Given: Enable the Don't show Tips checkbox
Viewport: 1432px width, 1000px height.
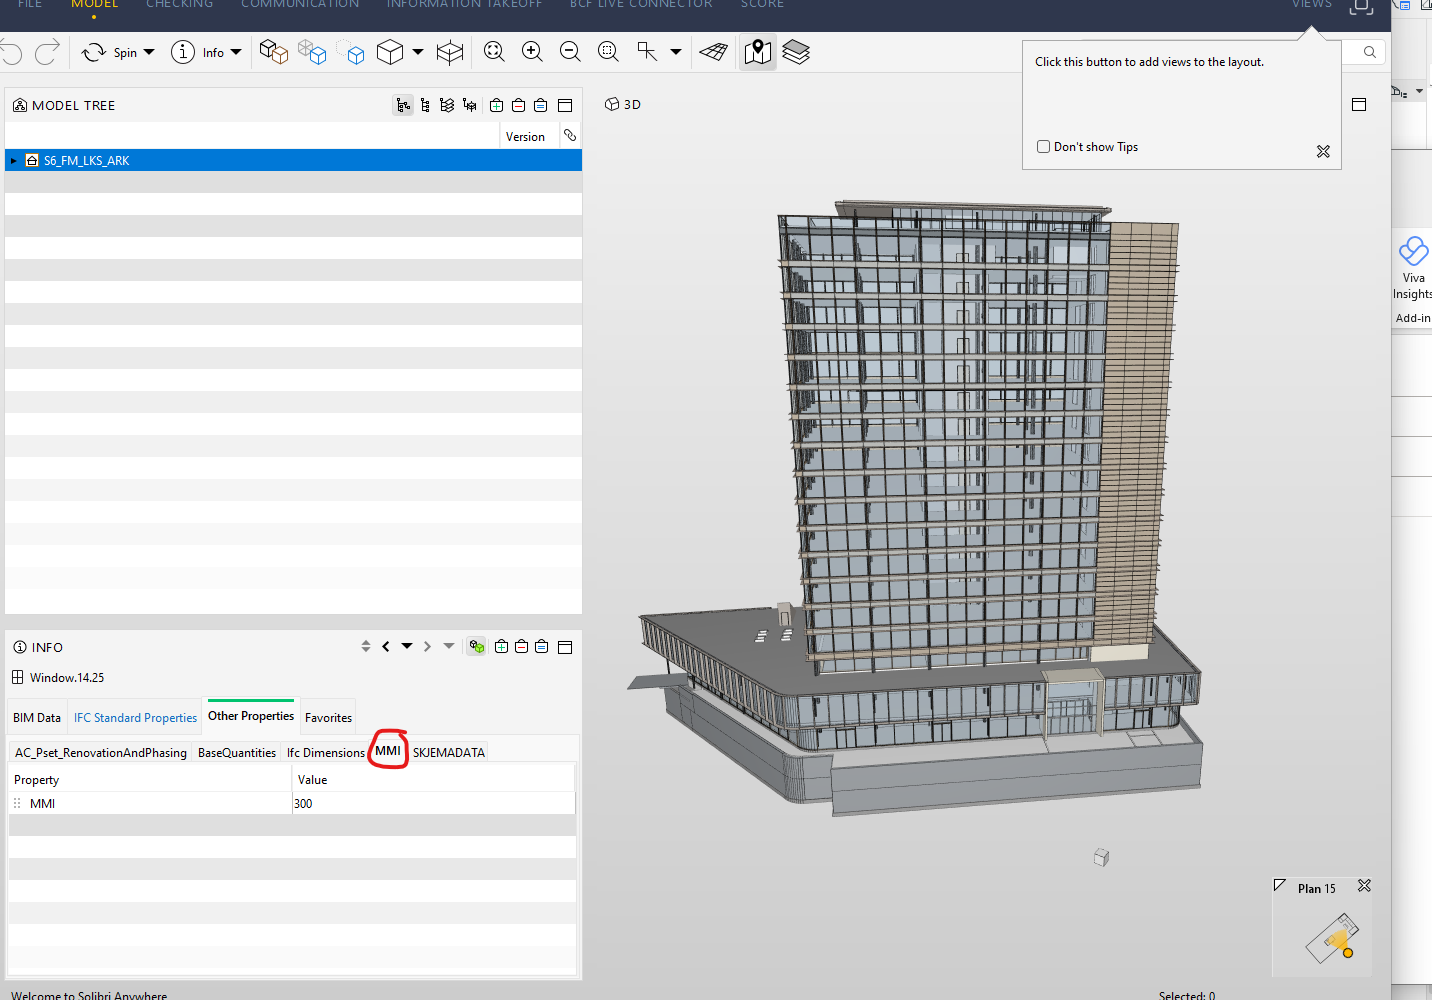Looking at the screenshot, I should [x=1044, y=147].
